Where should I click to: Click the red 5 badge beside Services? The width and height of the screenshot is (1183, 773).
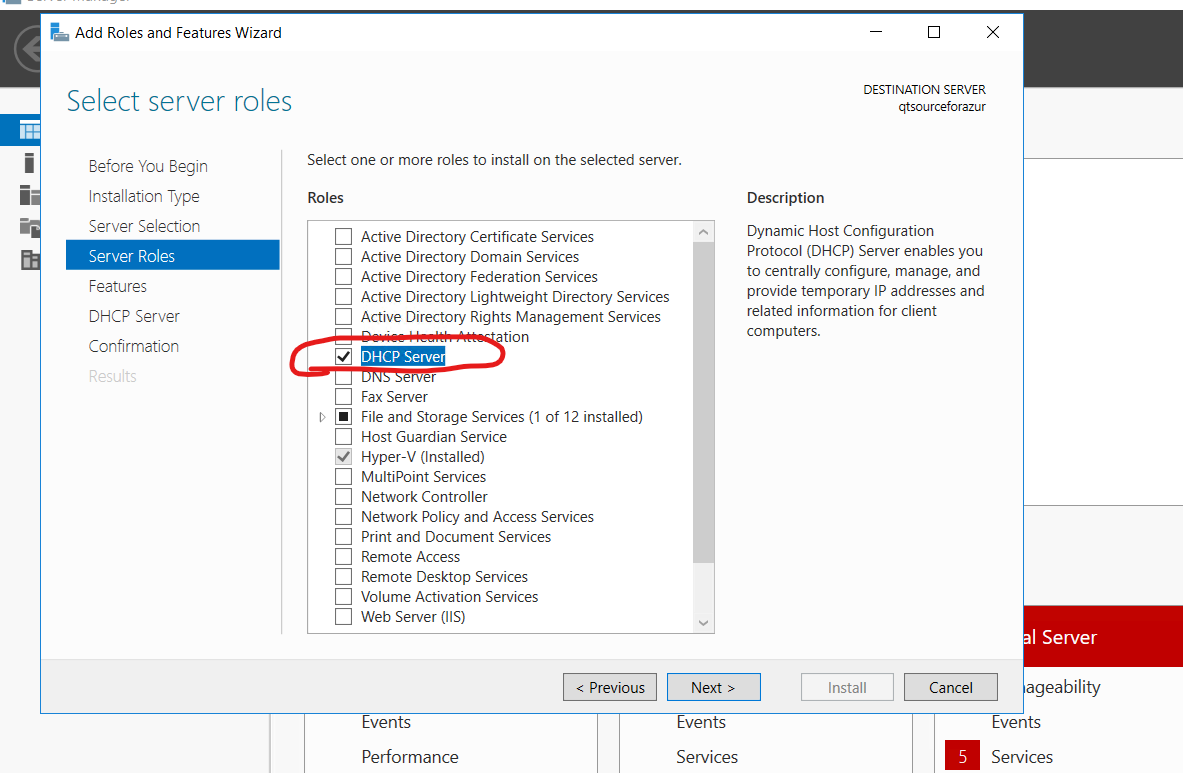click(x=962, y=755)
